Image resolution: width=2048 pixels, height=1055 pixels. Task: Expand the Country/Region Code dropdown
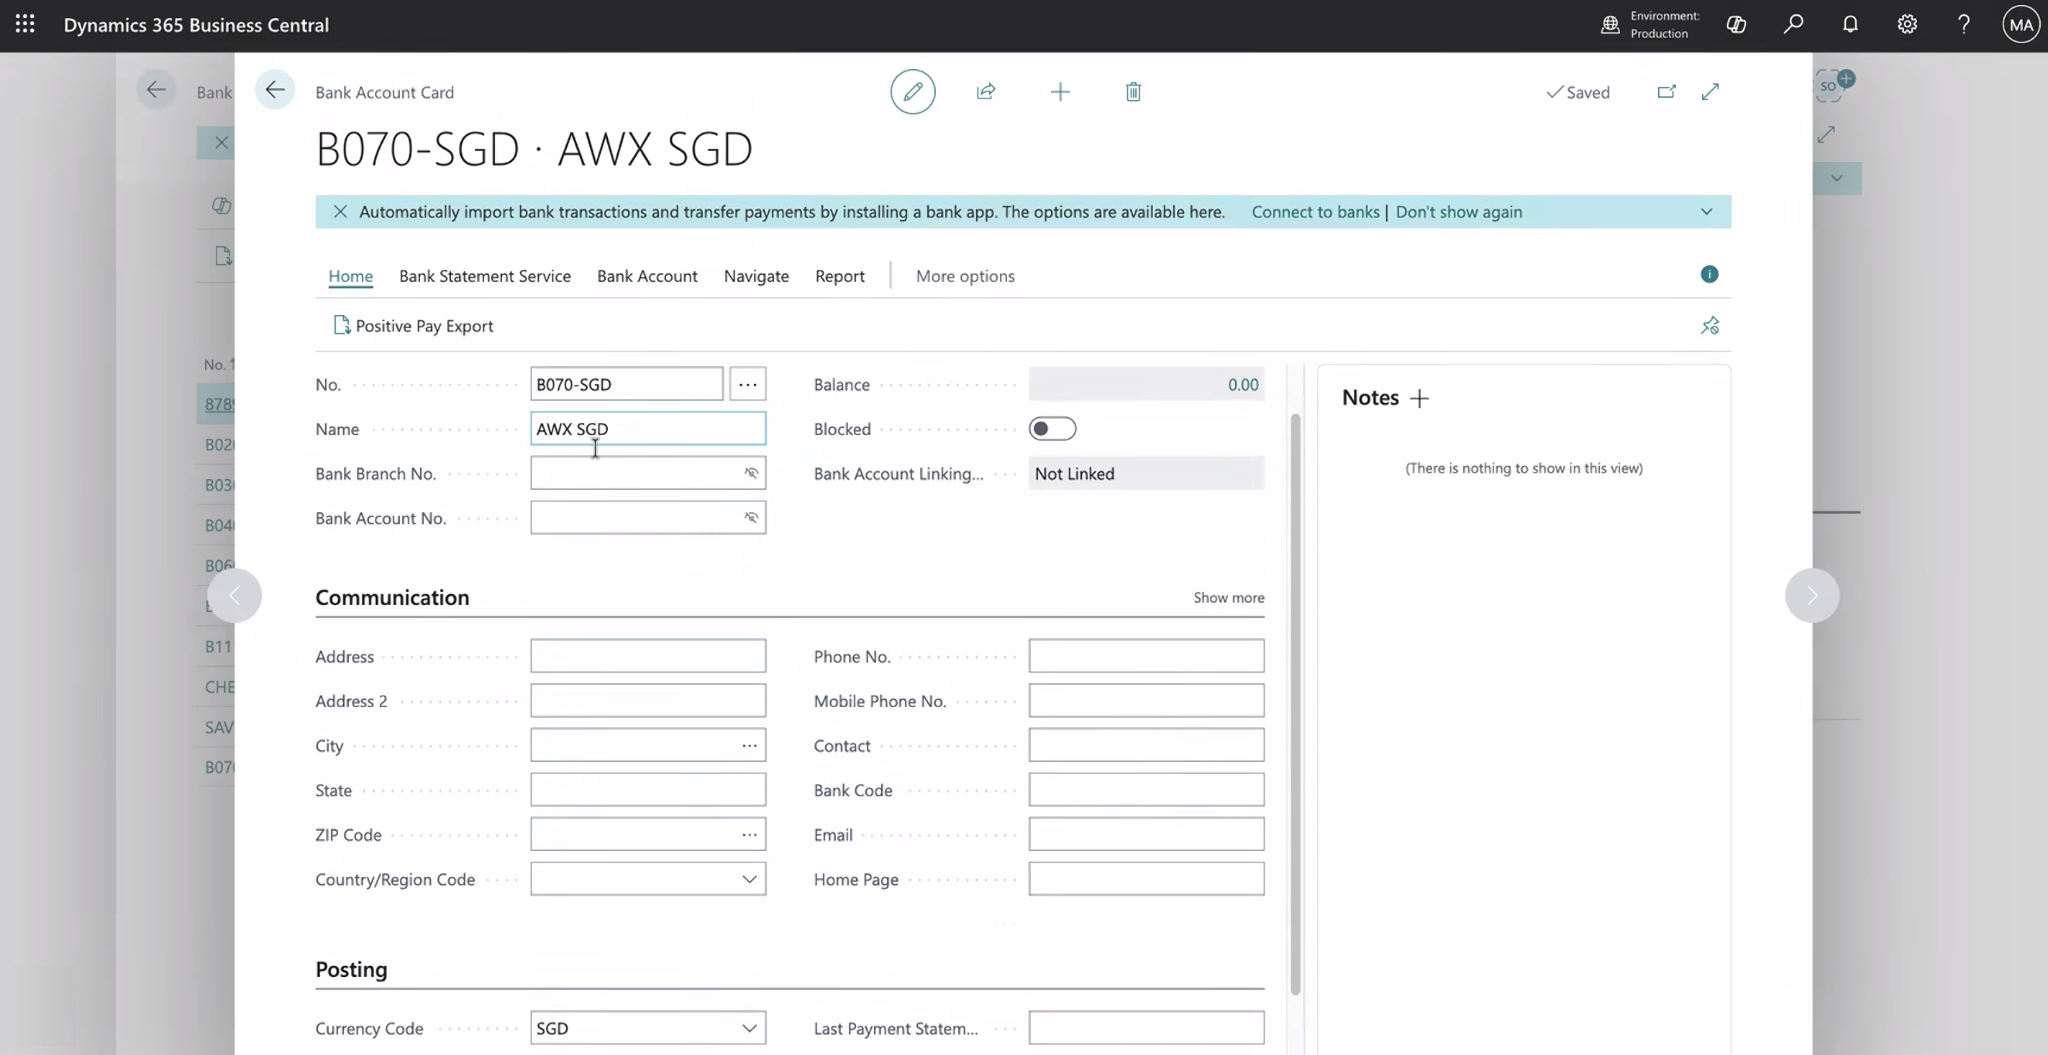[749, 879]
